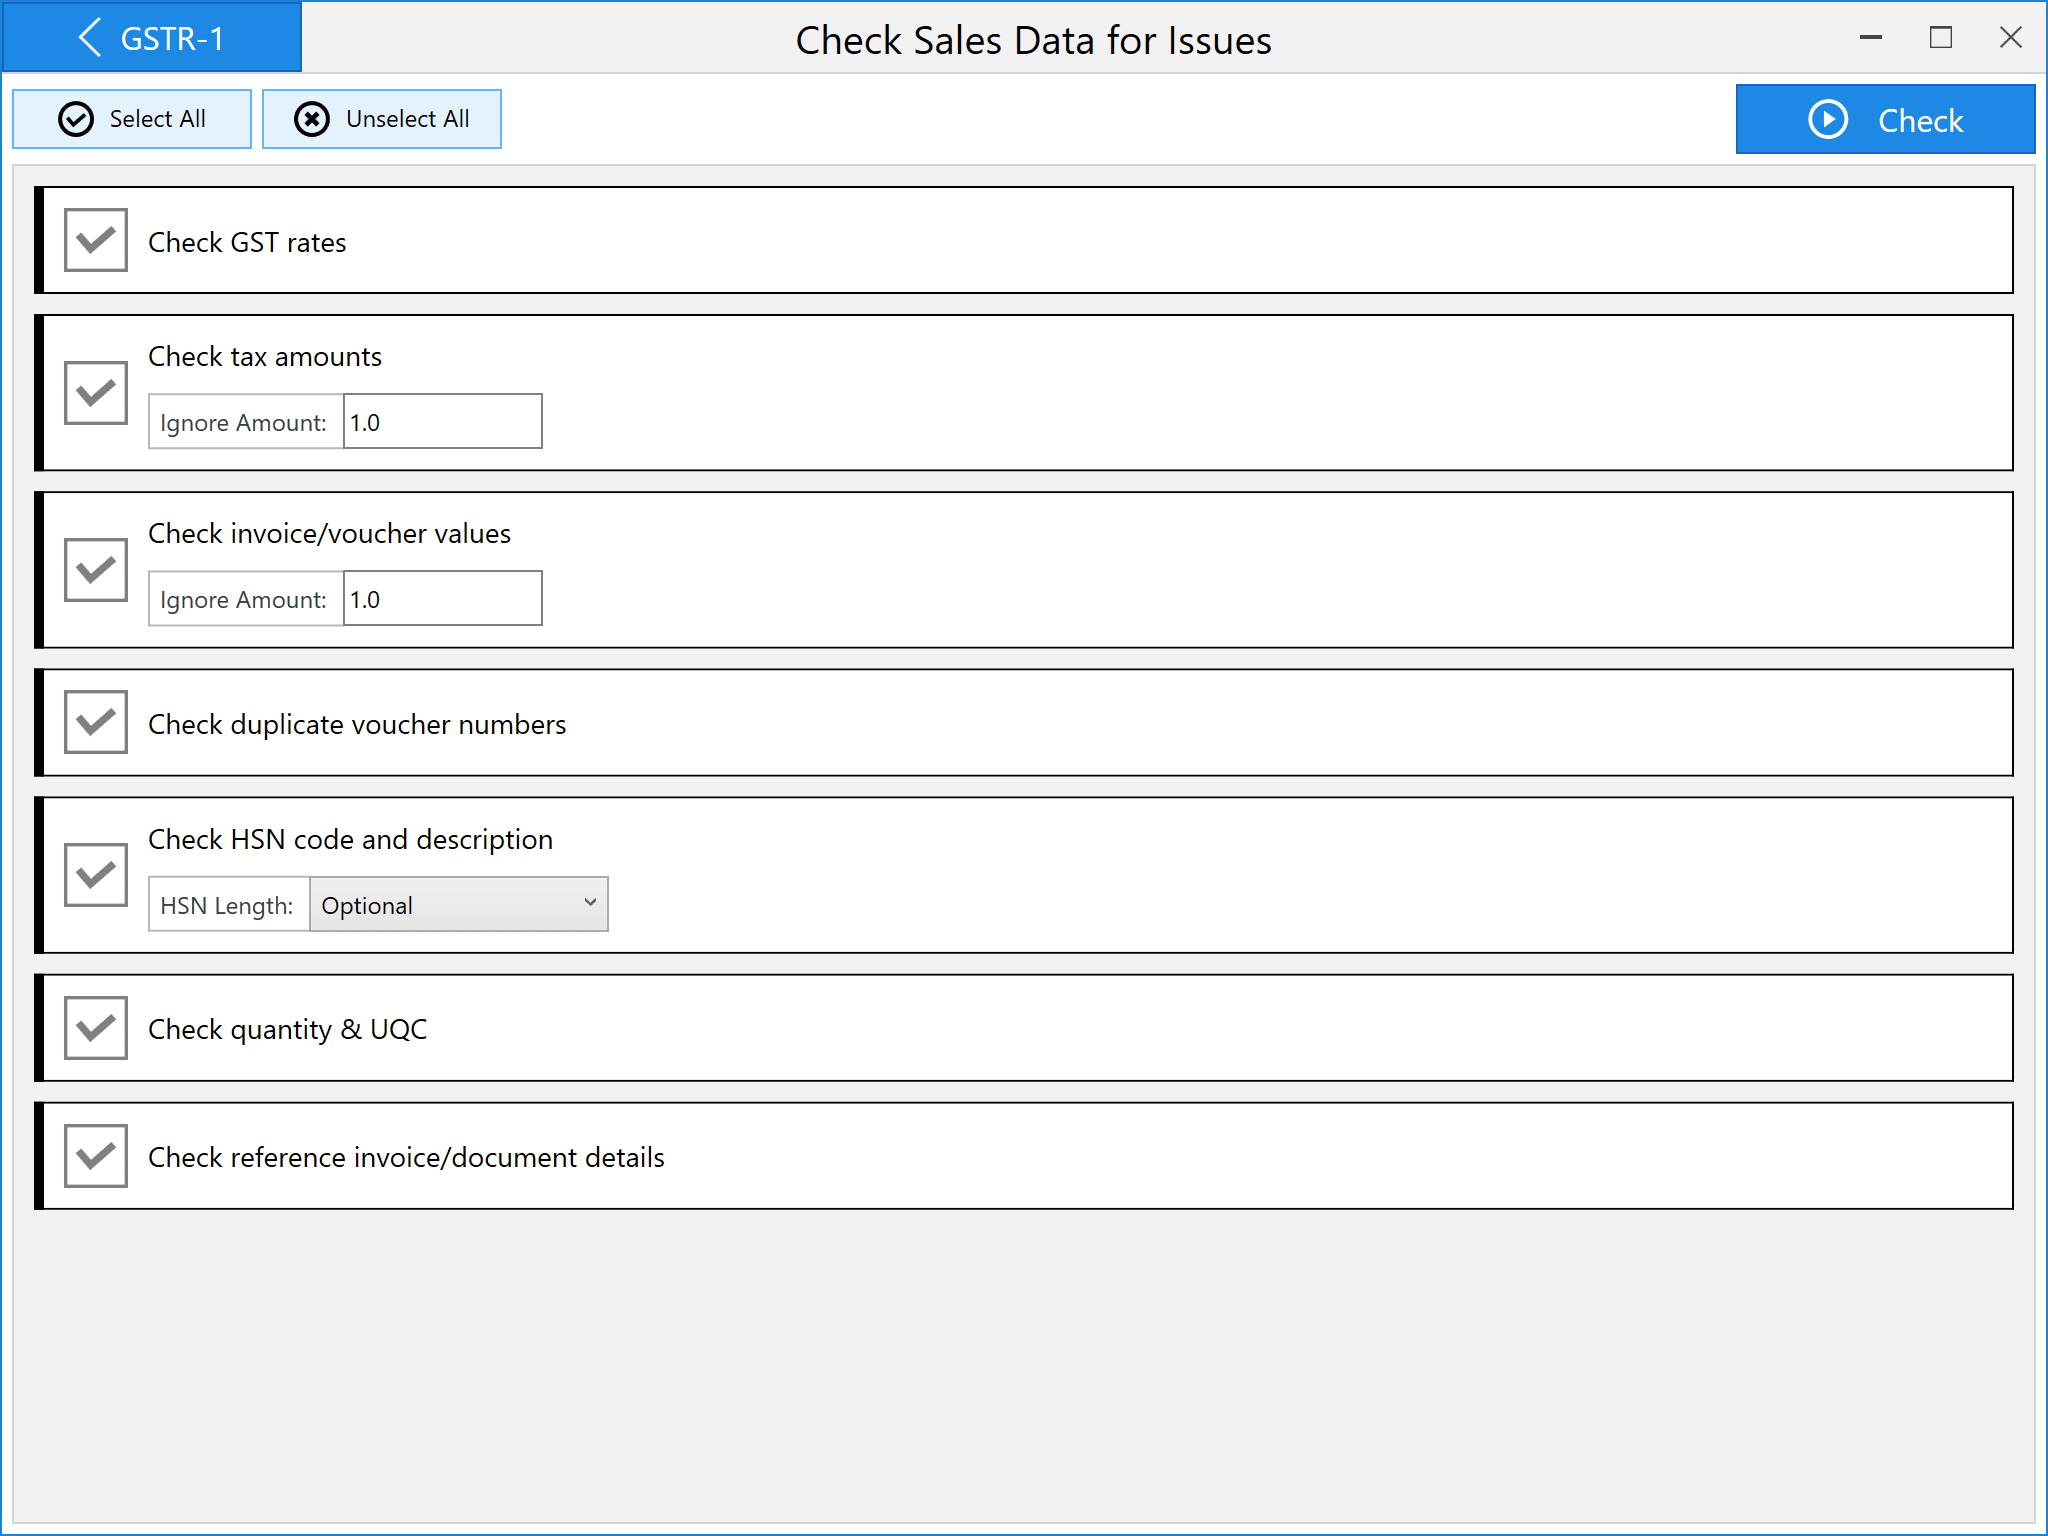Toggle Check HSN code and description checkbox
Image resolution: width=2048 pixels, height=1536 pixels.
pos(96,875)
